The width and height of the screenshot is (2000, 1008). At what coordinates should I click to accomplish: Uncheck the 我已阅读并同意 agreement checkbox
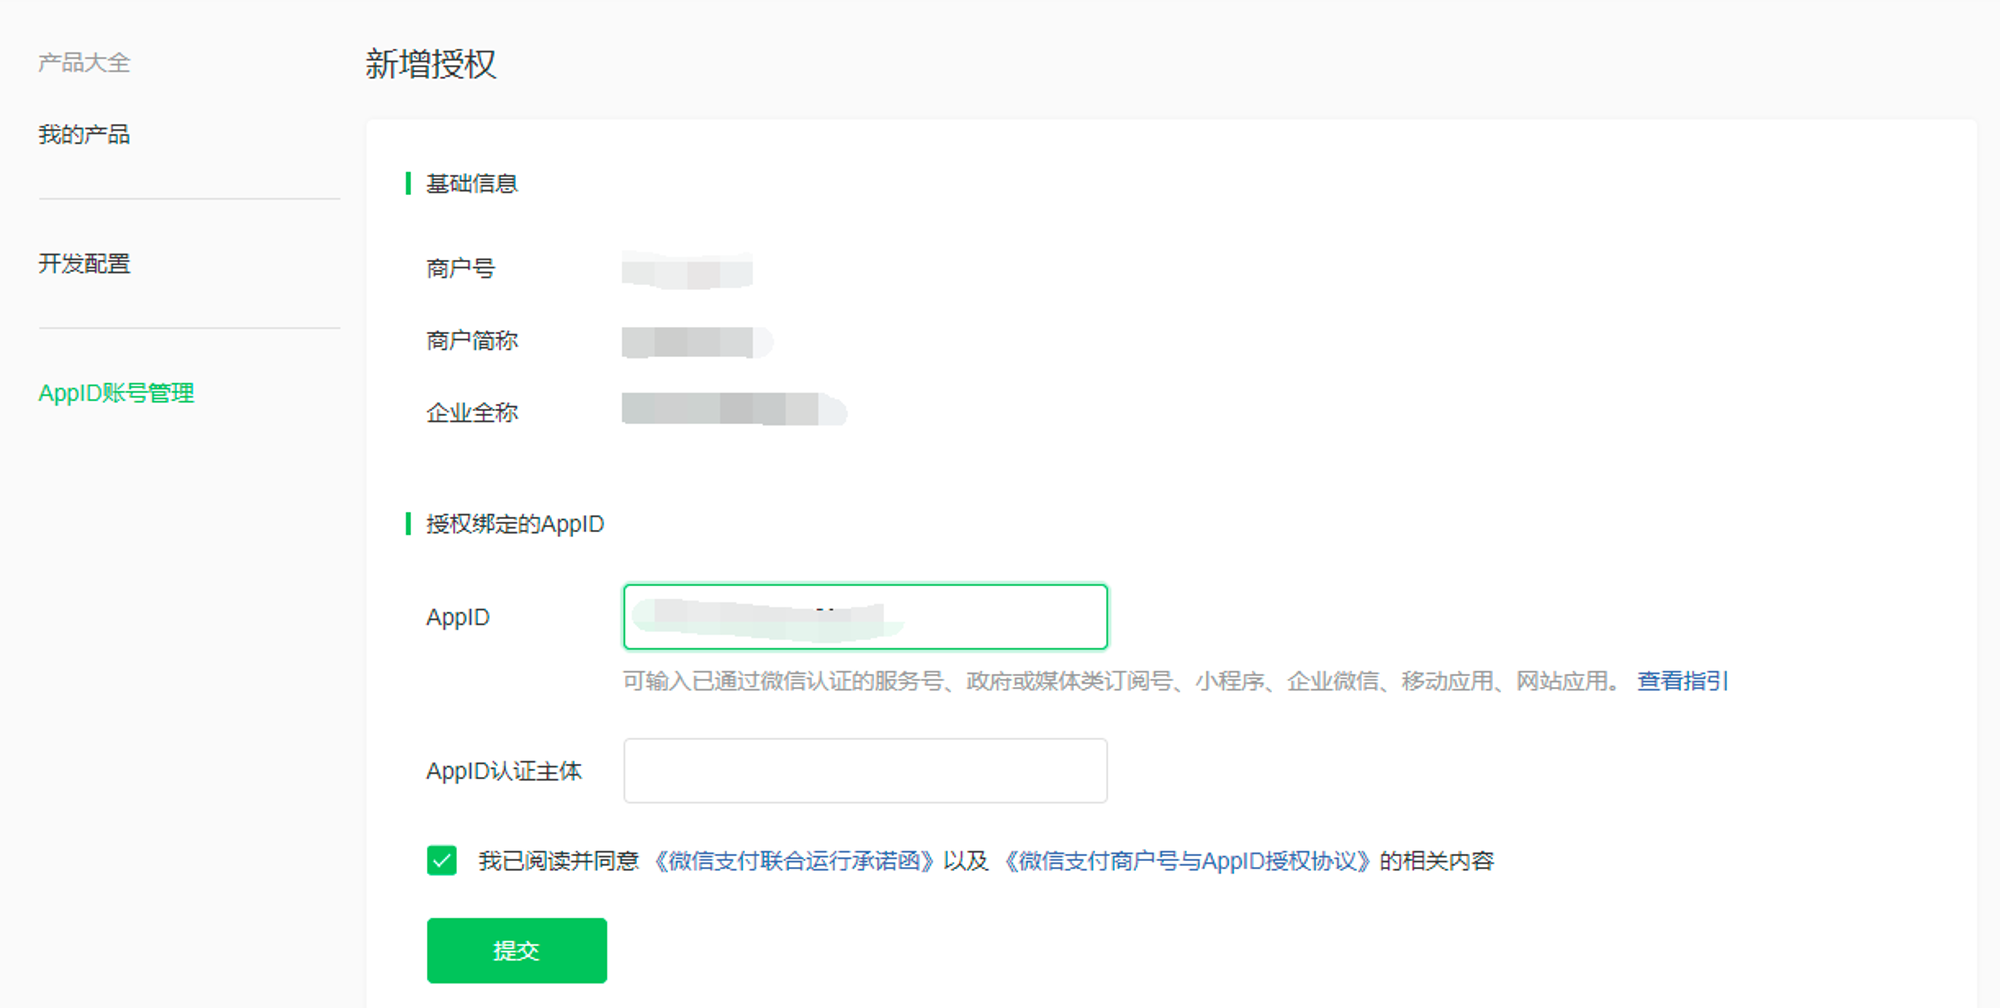442,861
